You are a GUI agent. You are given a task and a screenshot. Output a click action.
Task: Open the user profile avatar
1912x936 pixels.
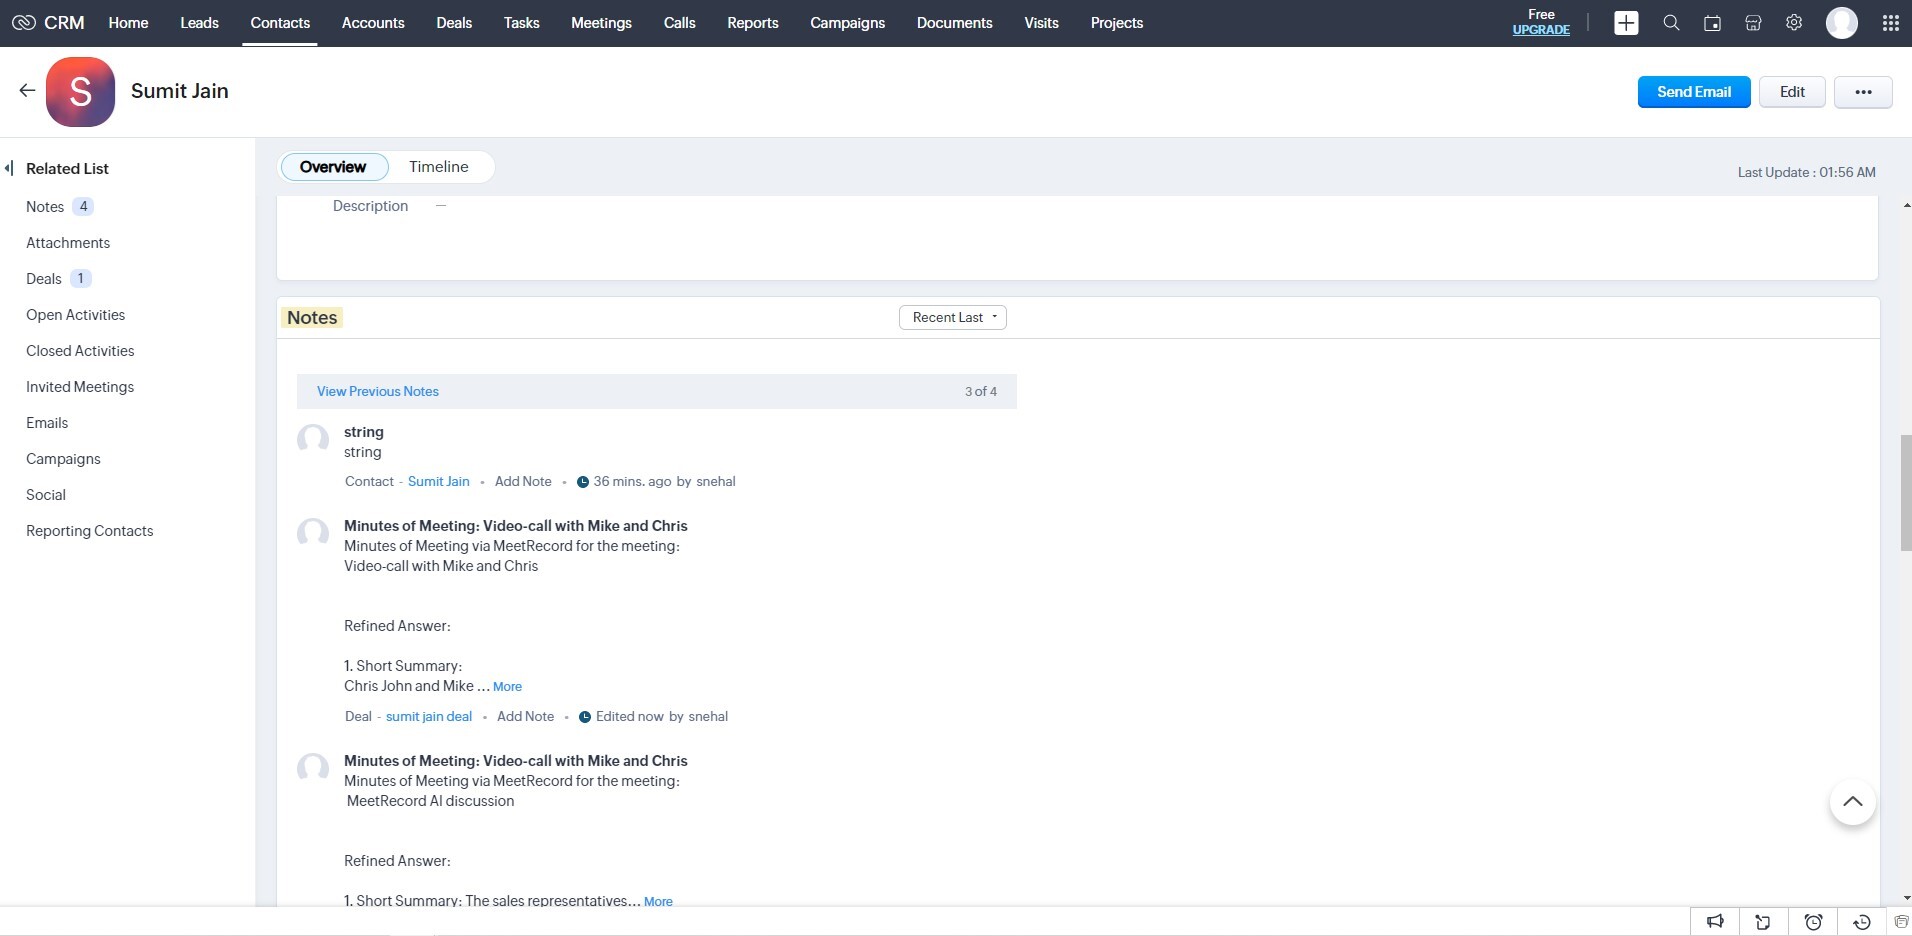coord(1841,23)
